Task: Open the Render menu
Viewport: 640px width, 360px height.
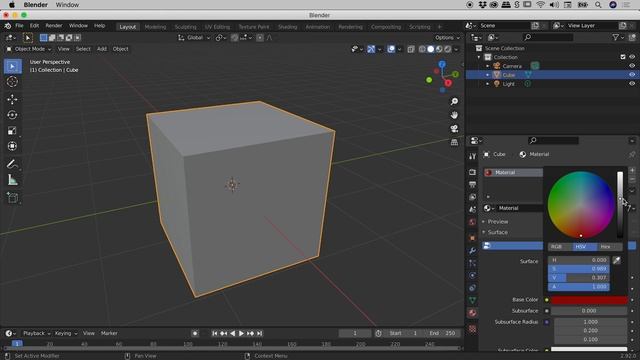Action: pyautogui.click(x=53, y=26)
